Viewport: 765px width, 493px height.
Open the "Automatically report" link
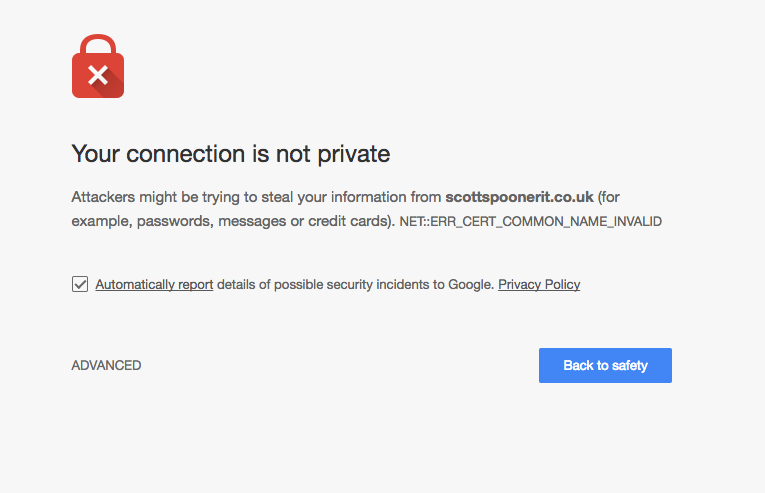(x=154, y=284)
